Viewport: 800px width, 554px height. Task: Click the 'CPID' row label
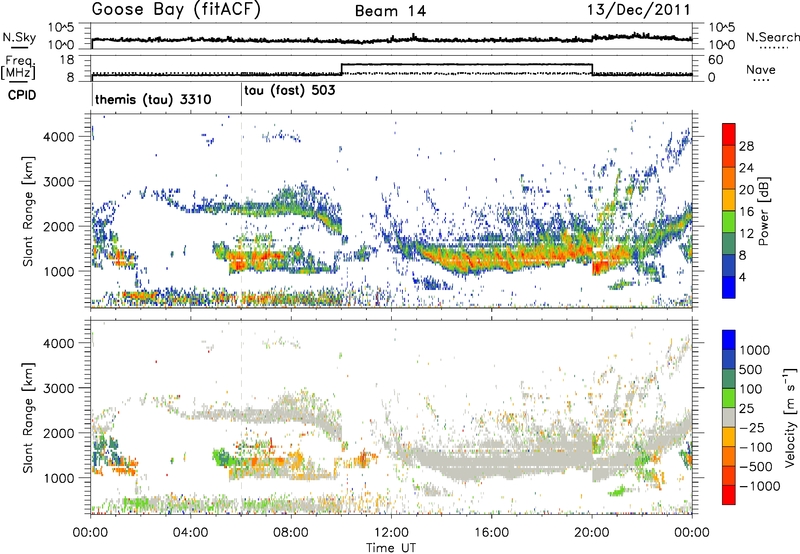click(x=22, y=95)
